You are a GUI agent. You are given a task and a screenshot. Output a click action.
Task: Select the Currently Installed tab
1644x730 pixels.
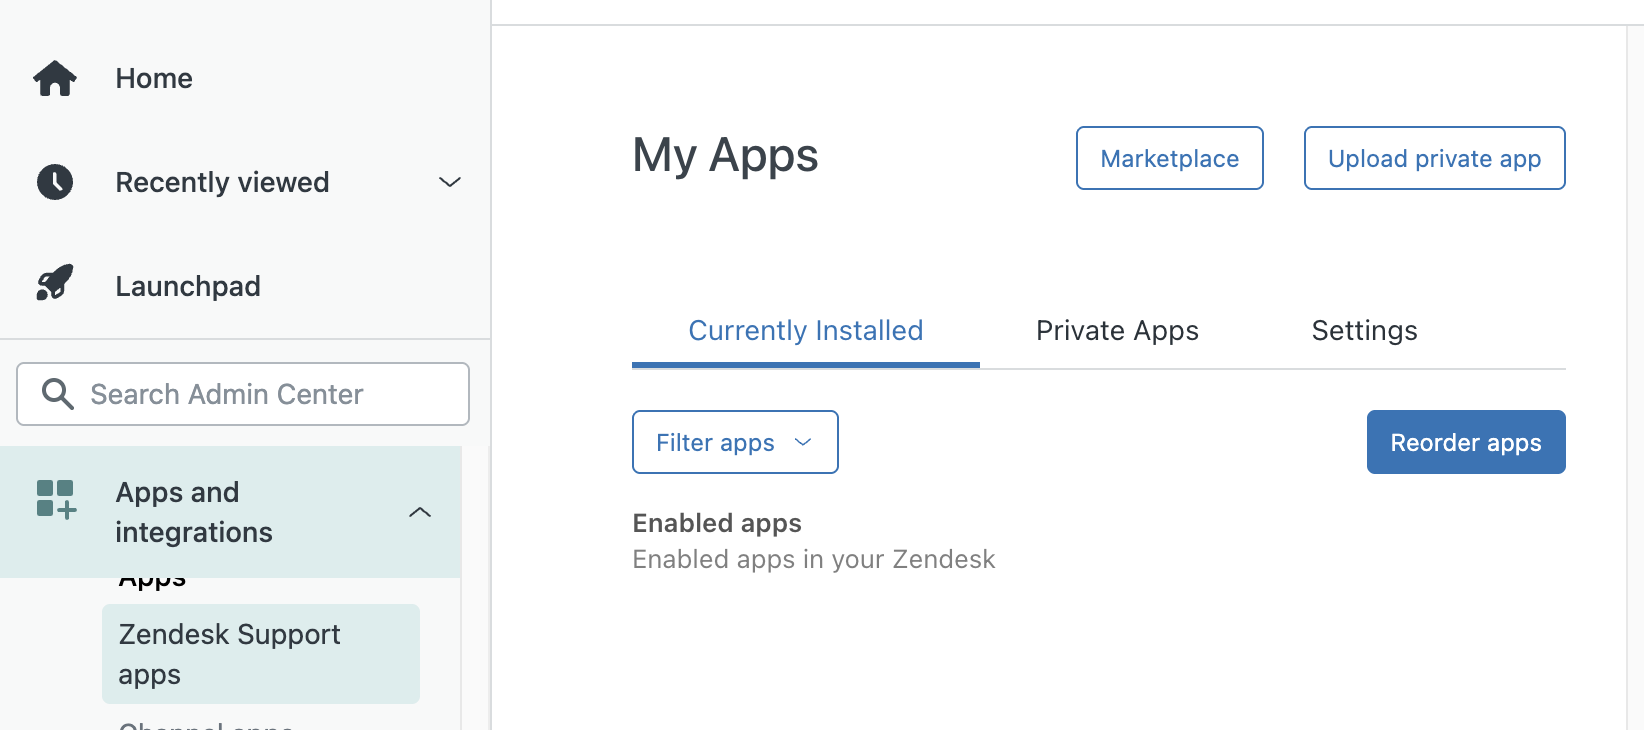point(805,330)
